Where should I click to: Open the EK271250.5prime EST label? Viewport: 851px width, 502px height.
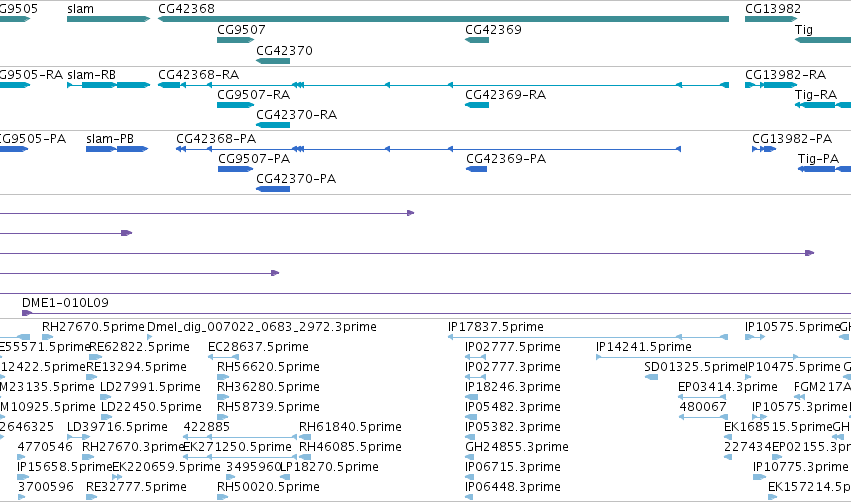(238, 448)
